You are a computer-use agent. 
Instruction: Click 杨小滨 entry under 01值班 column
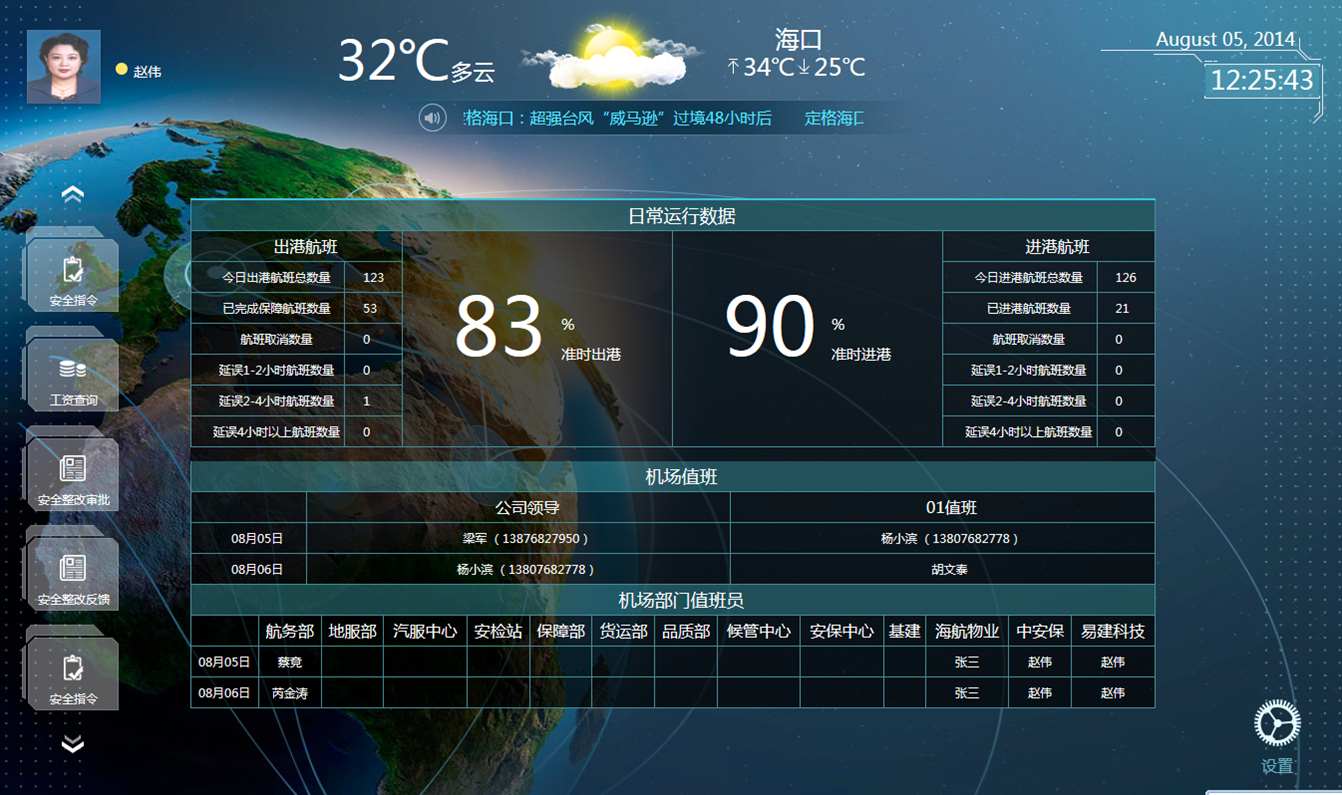[x=949, y=539]
